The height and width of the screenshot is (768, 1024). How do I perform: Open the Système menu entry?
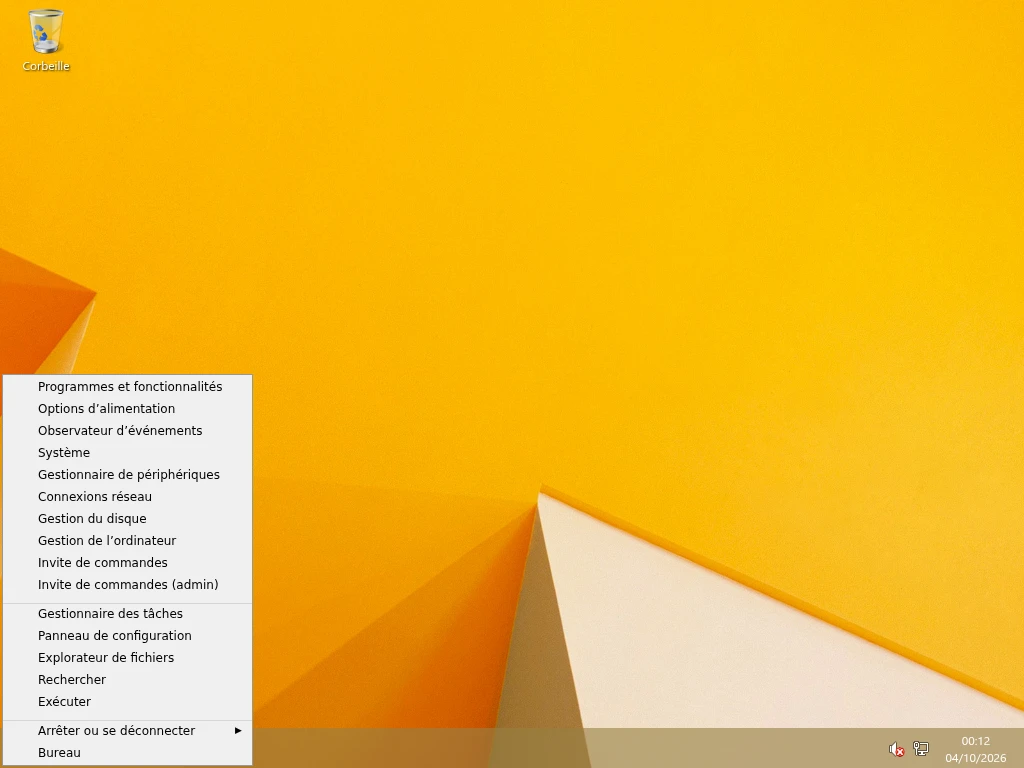pyautogui.click(x=127, y=453)
